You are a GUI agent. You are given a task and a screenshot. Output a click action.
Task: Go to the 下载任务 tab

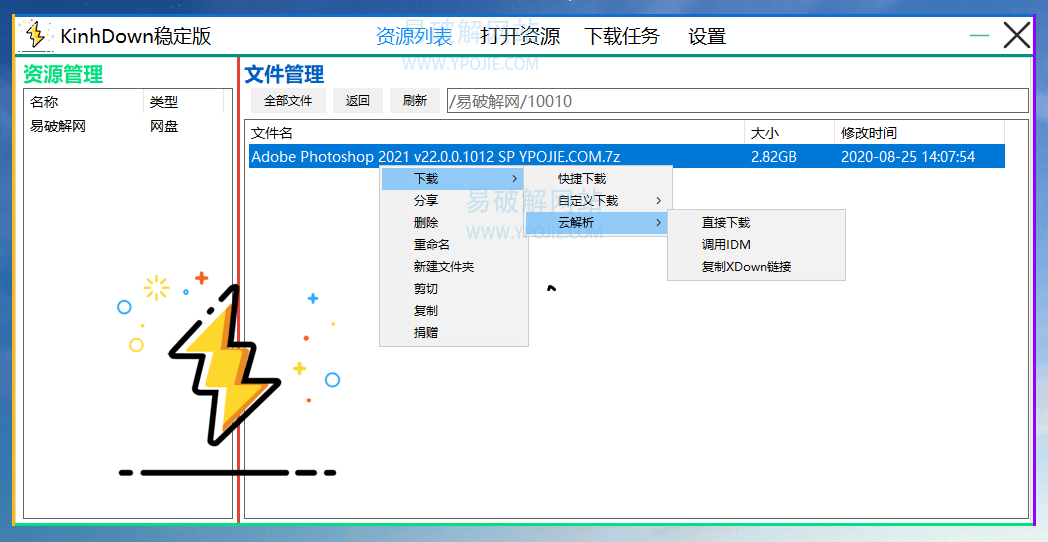pos(622,35)
